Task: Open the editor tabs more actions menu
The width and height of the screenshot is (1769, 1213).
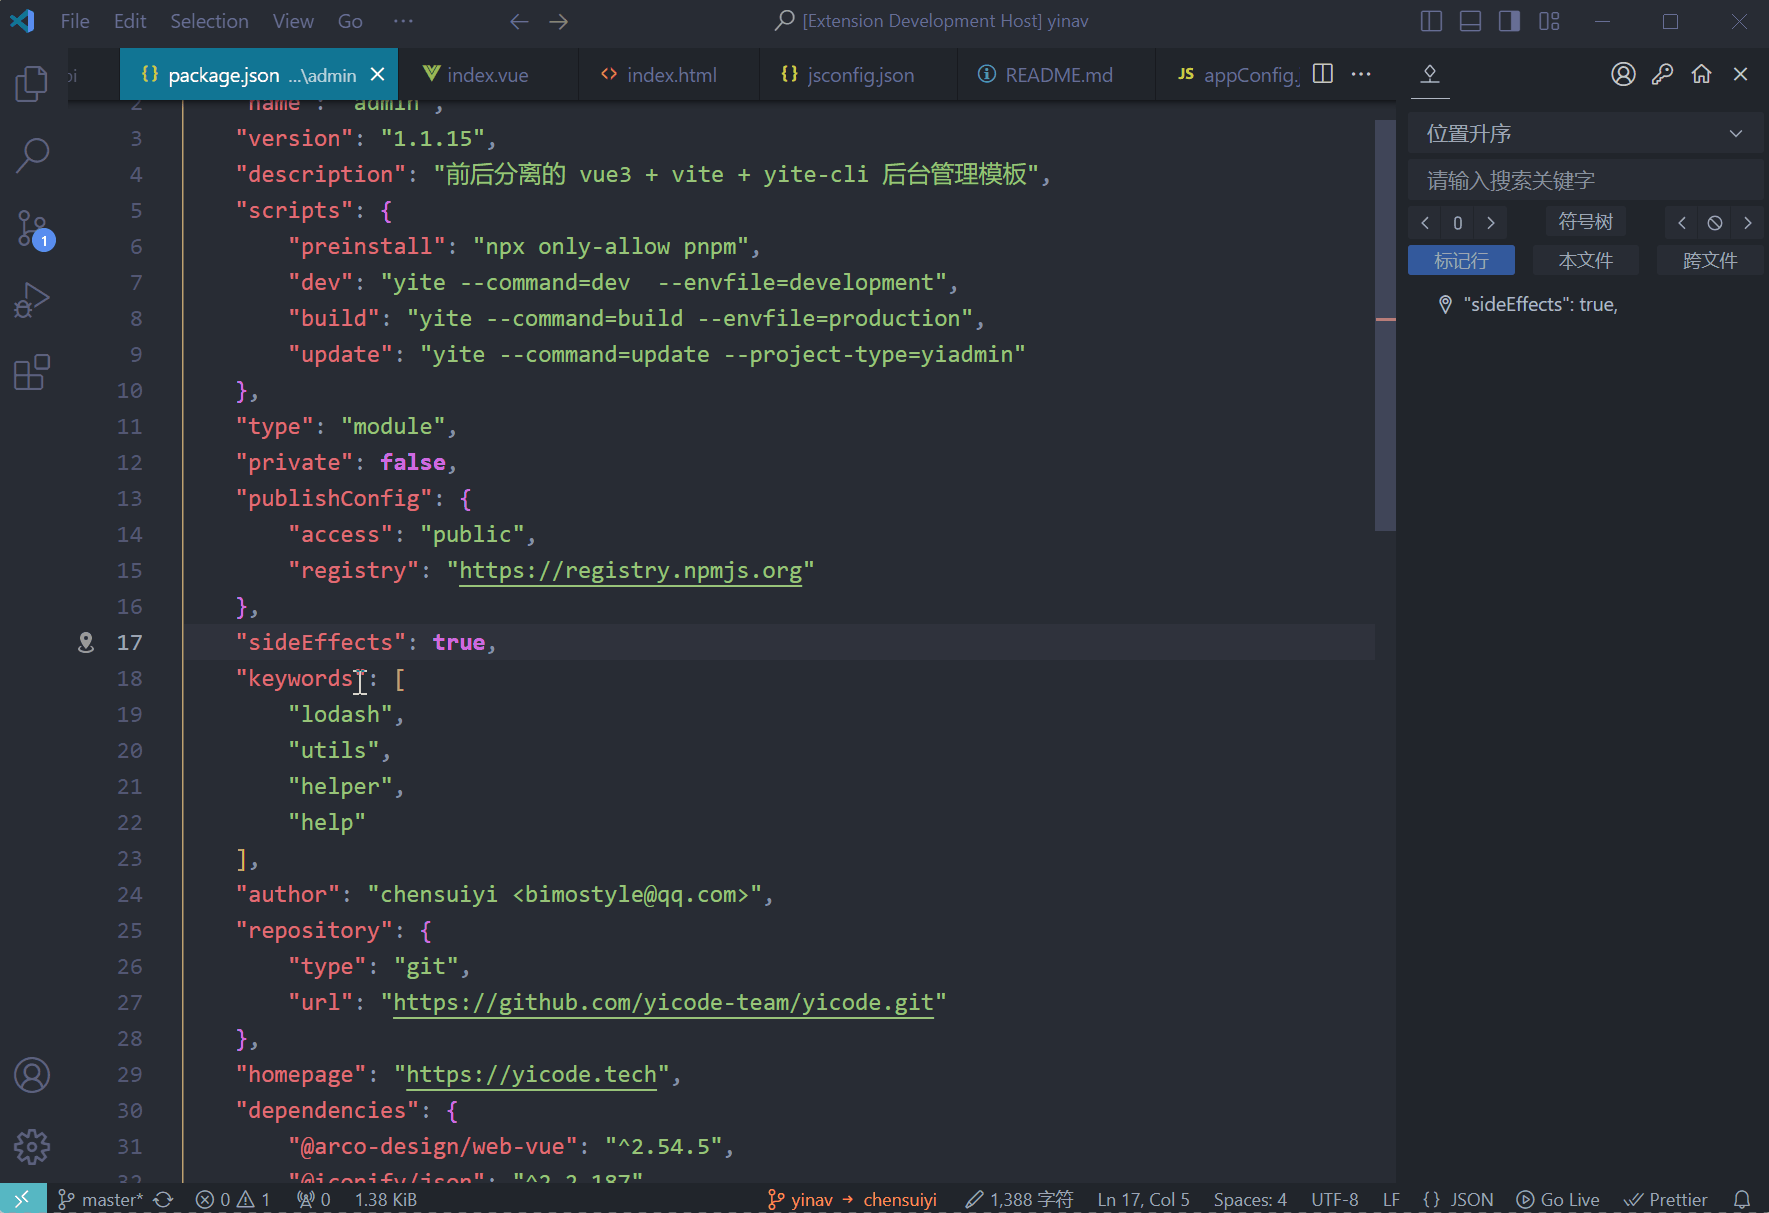Action: tap(1361, 74)
